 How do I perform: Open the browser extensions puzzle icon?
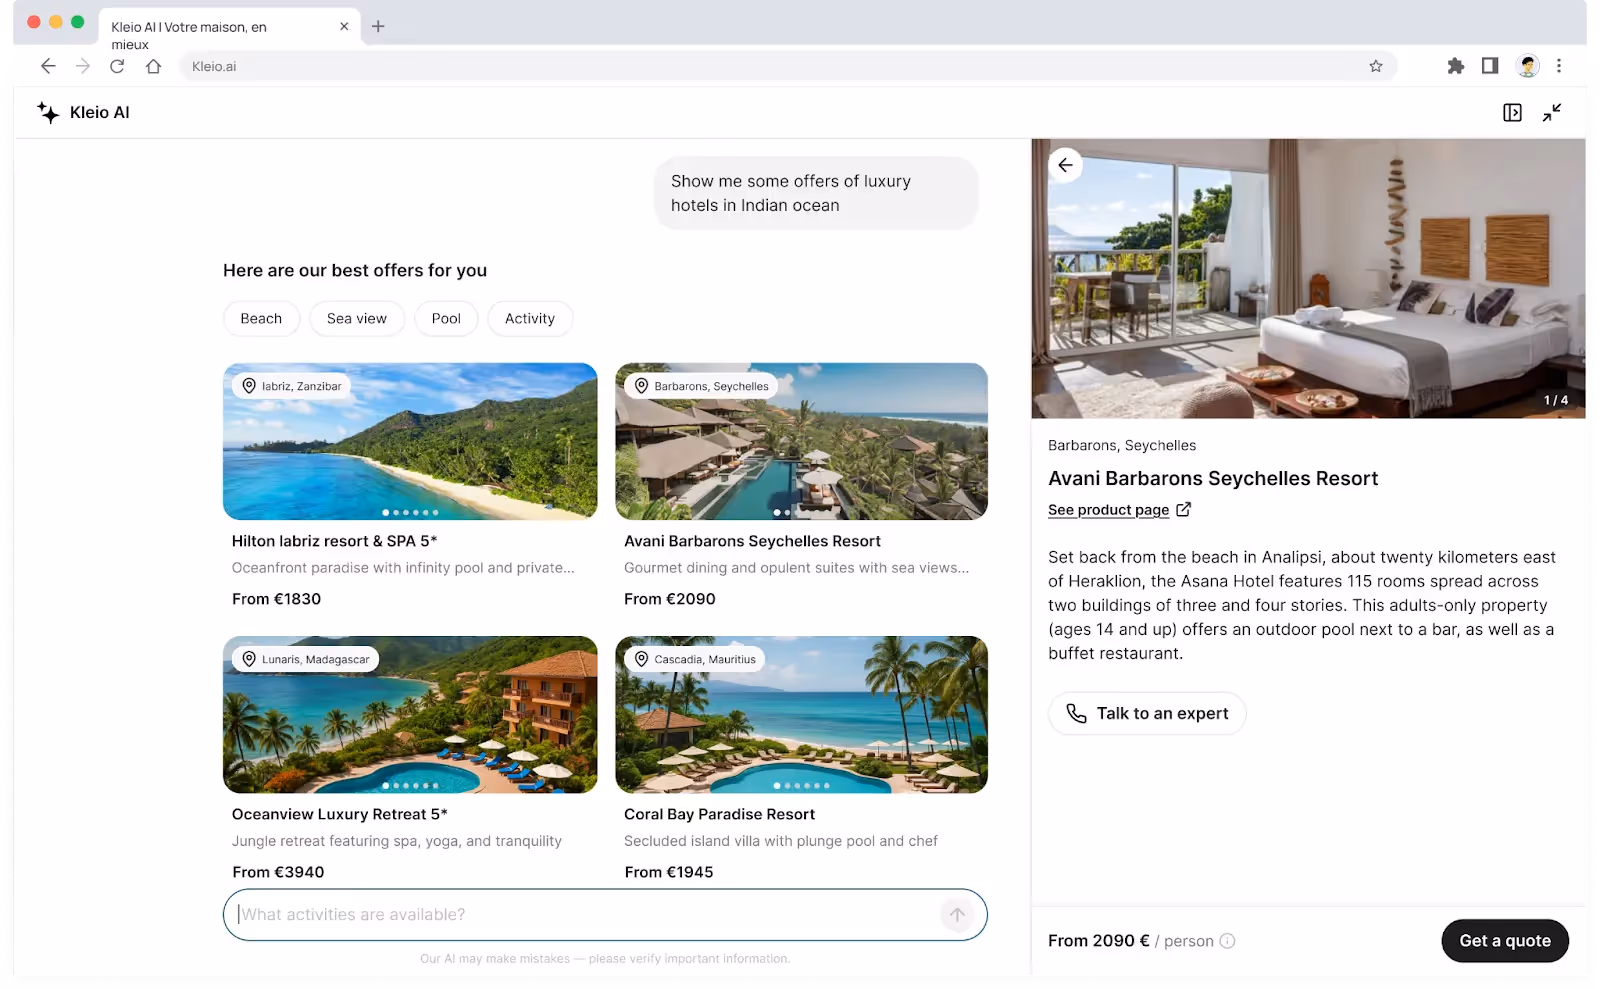(x=1455, y=66)
